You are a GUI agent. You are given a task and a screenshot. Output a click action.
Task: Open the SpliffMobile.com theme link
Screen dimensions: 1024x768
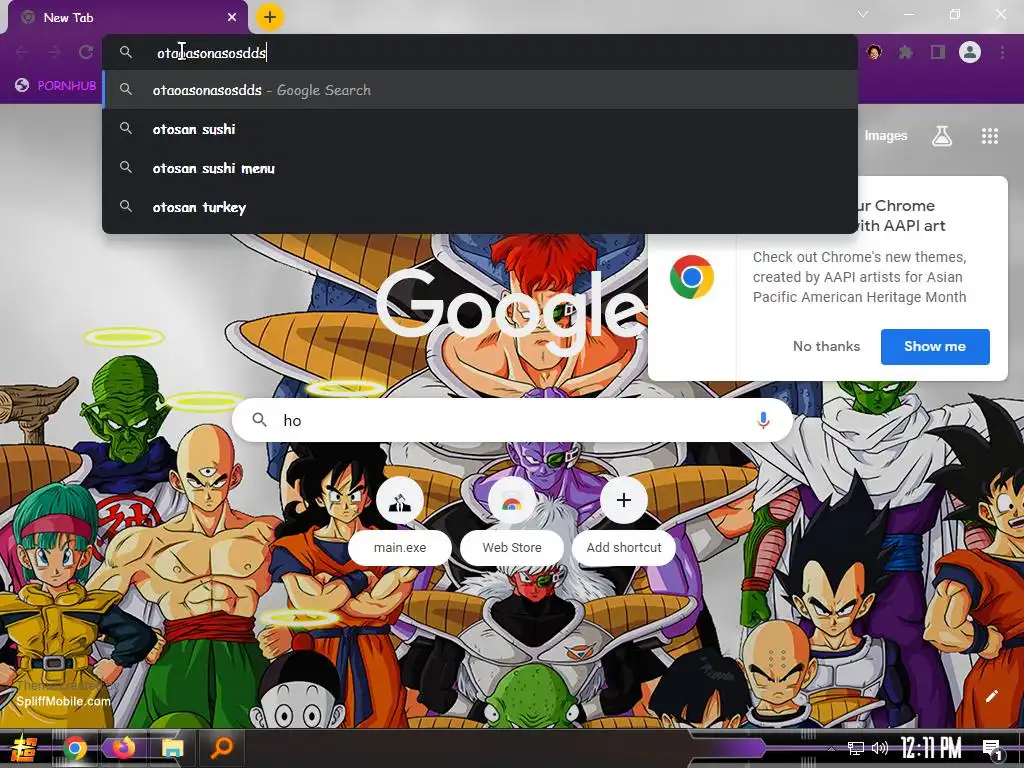63,701
